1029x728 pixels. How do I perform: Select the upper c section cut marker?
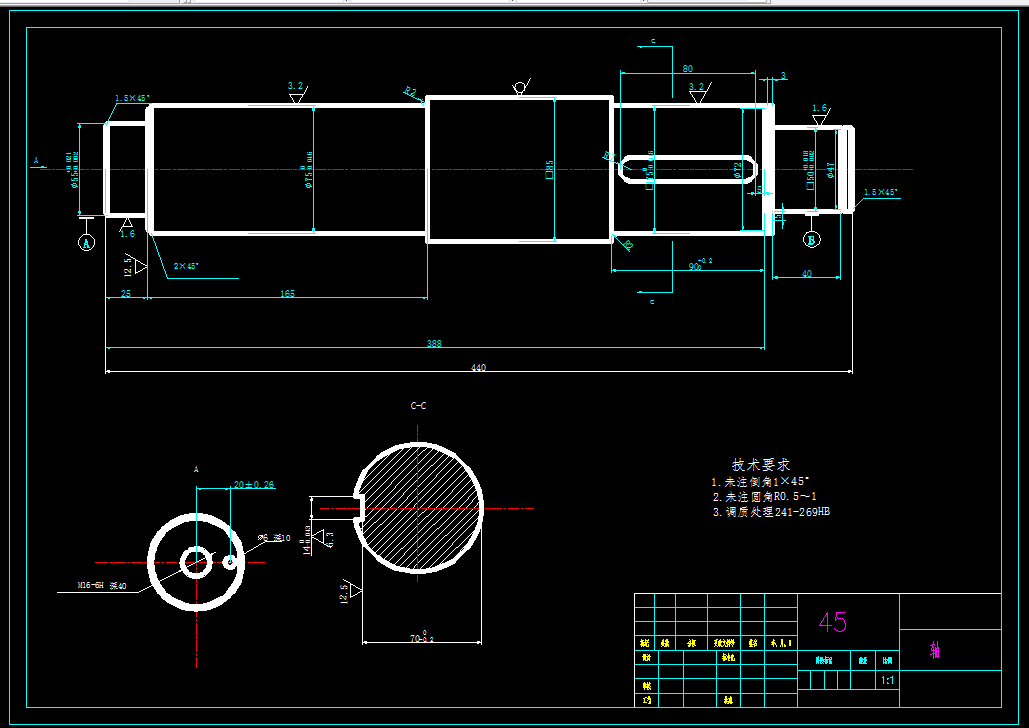coord(653,41)
